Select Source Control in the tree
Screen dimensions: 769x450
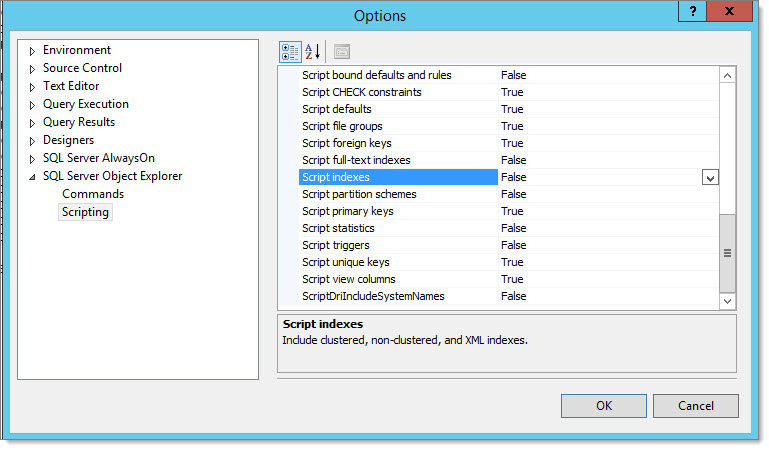[82, 68]
